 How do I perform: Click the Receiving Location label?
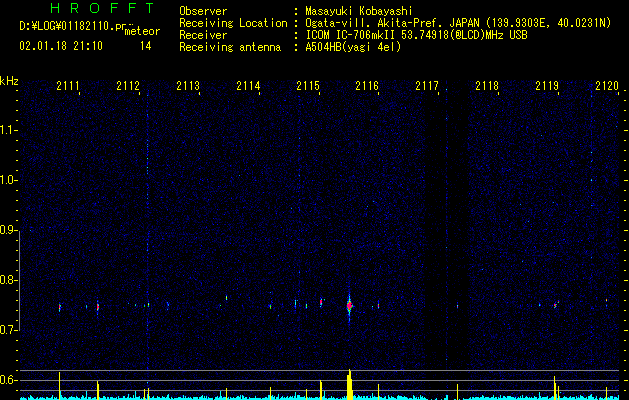pos(233,23)
